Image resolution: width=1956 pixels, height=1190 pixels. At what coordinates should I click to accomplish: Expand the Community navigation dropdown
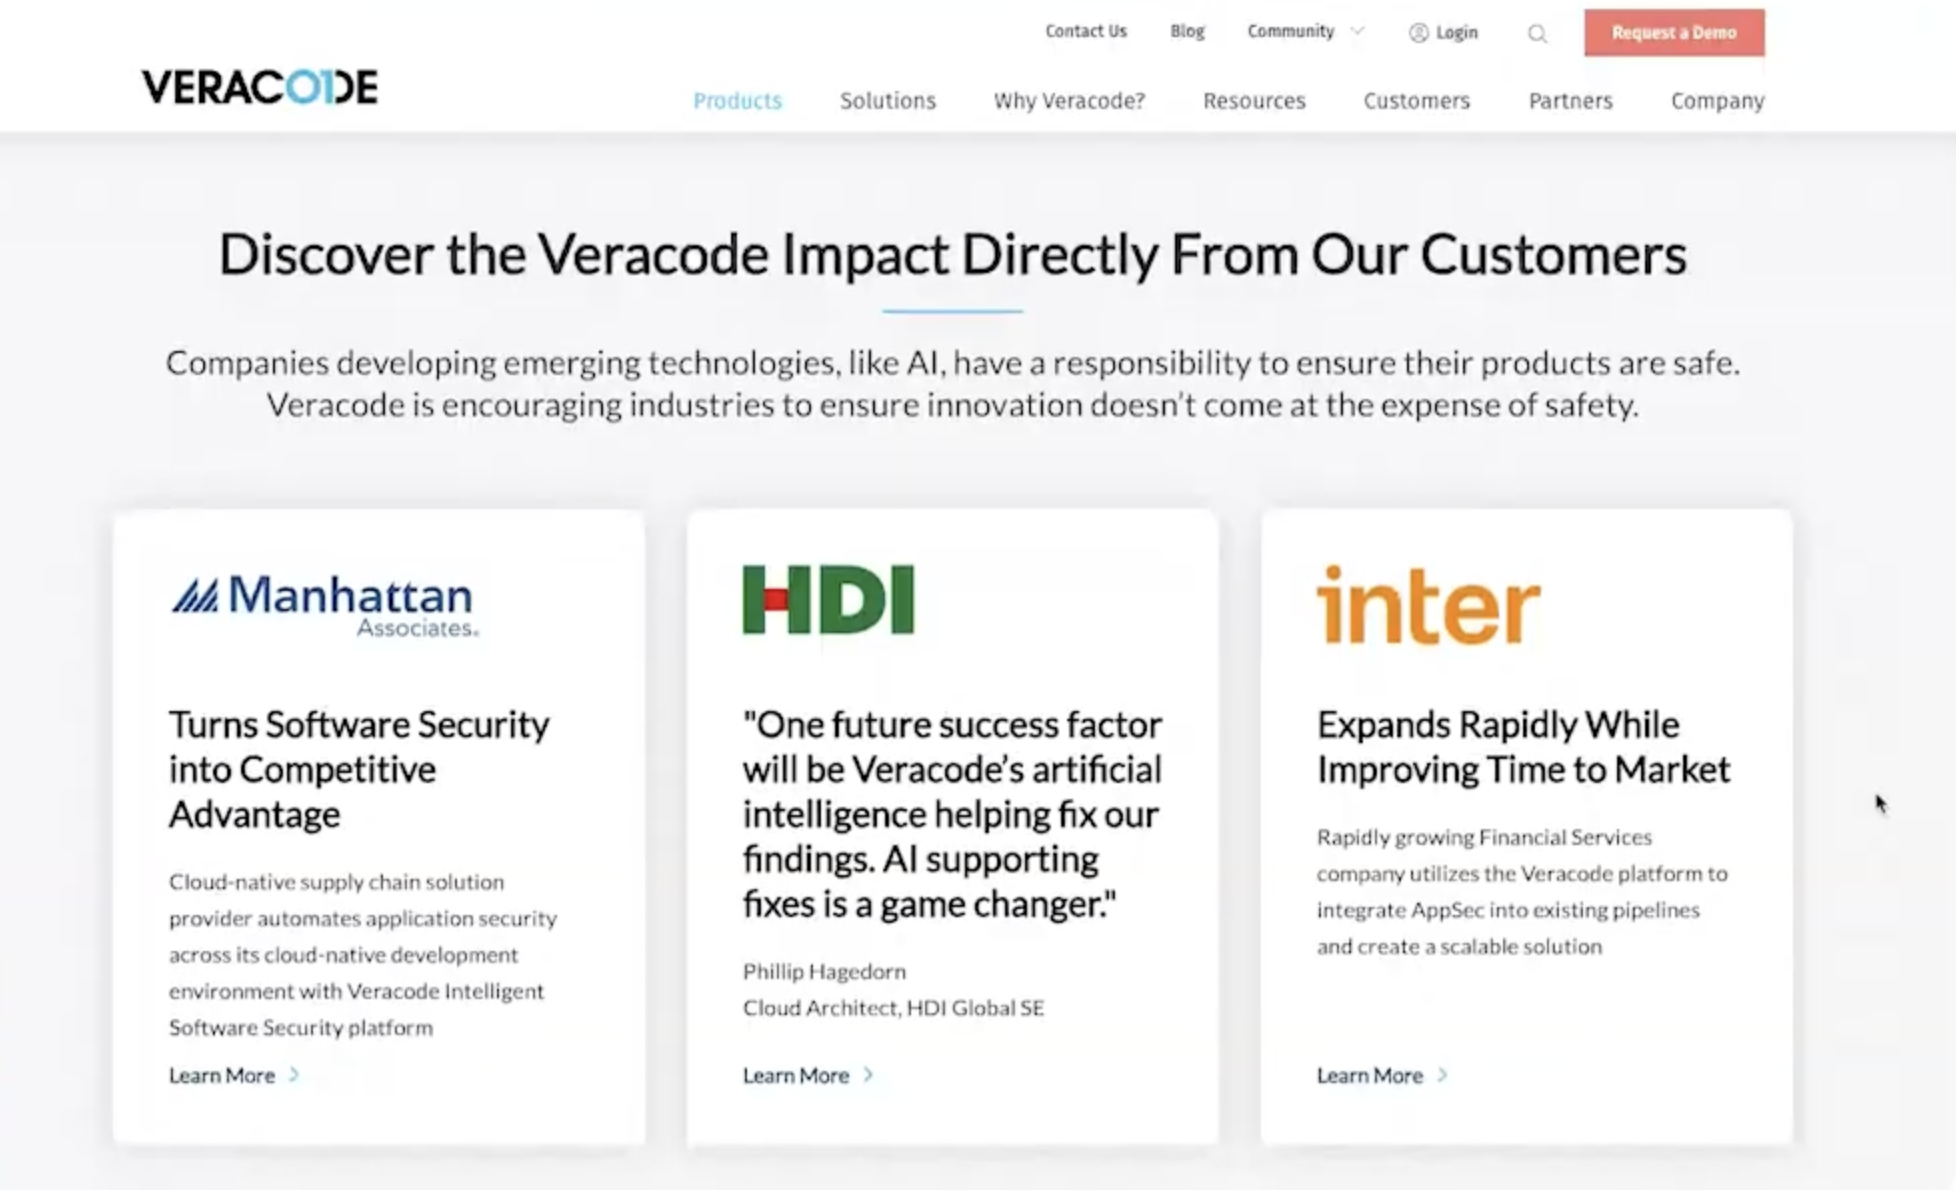[x=1297, y=31]
